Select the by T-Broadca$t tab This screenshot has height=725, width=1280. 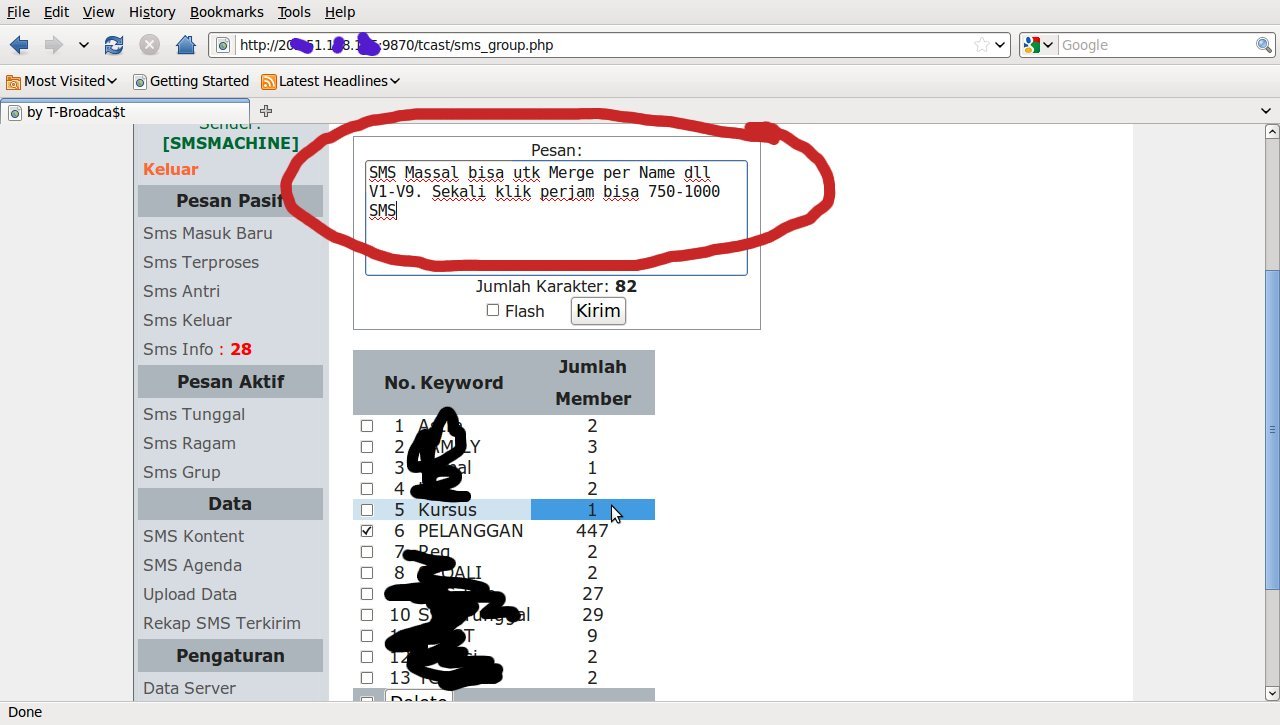click(x=125, y=112)
